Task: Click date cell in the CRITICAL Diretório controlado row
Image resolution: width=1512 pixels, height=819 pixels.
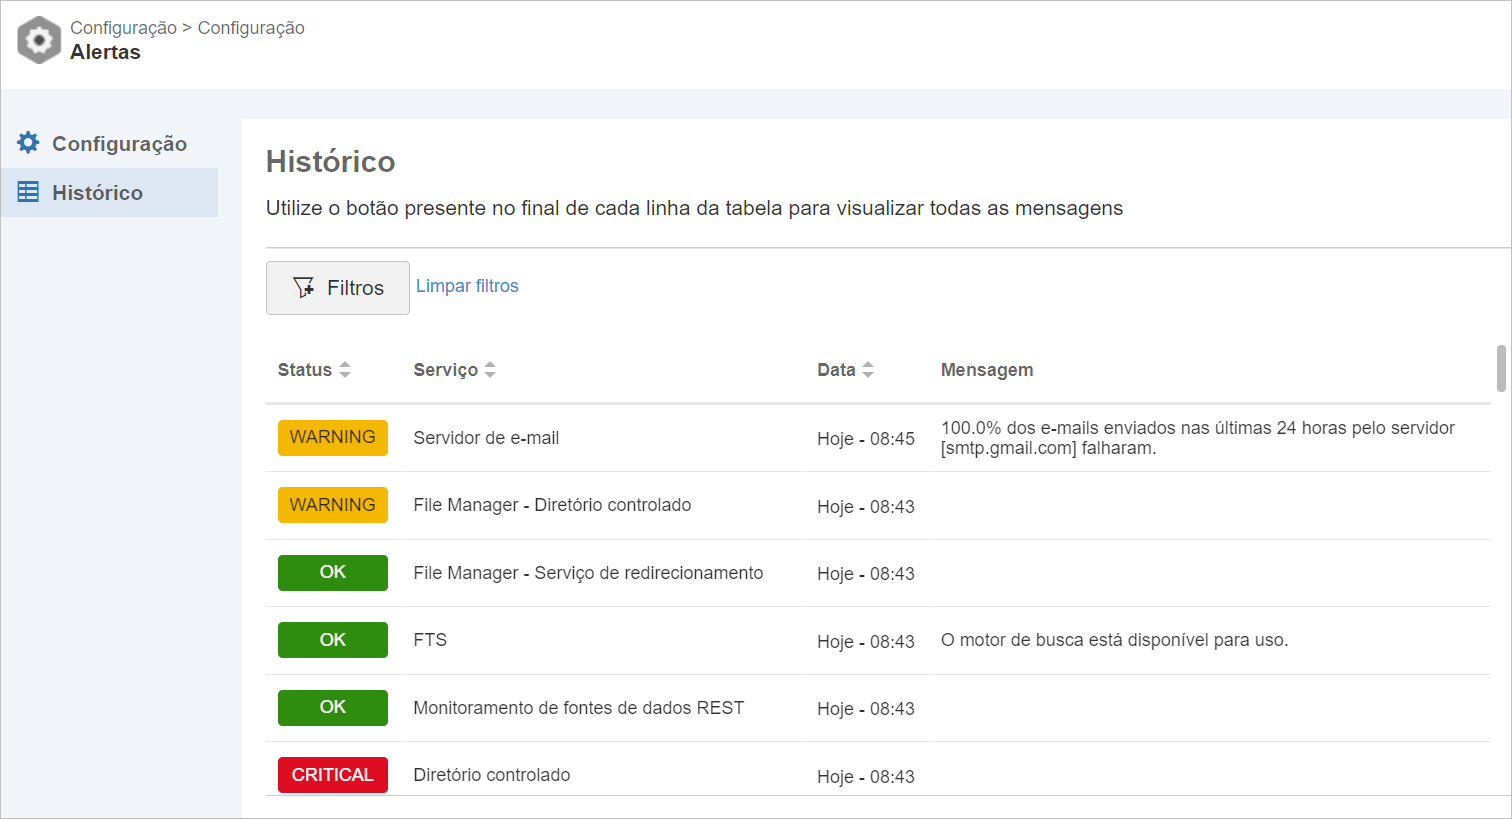Action: [866, 777]
